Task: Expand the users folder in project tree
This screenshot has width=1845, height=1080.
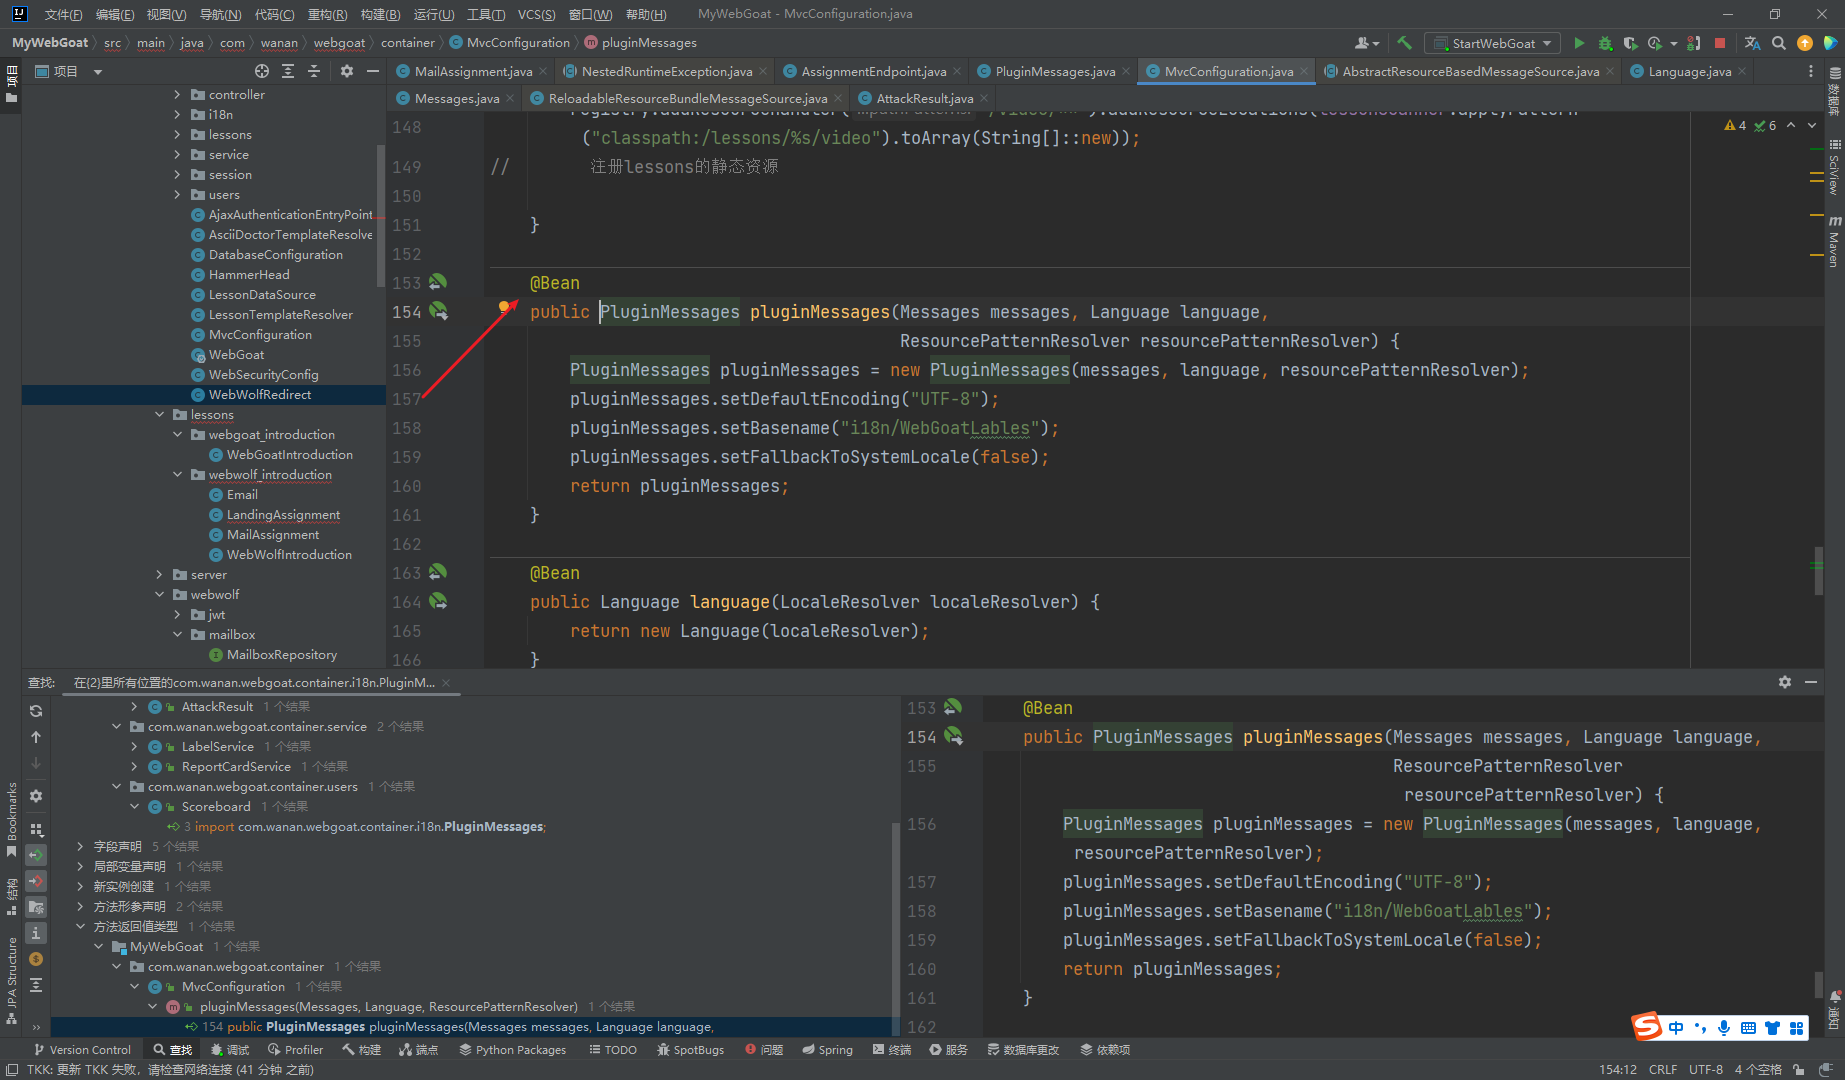Action: pyautogui.click(x=178, y=194)
